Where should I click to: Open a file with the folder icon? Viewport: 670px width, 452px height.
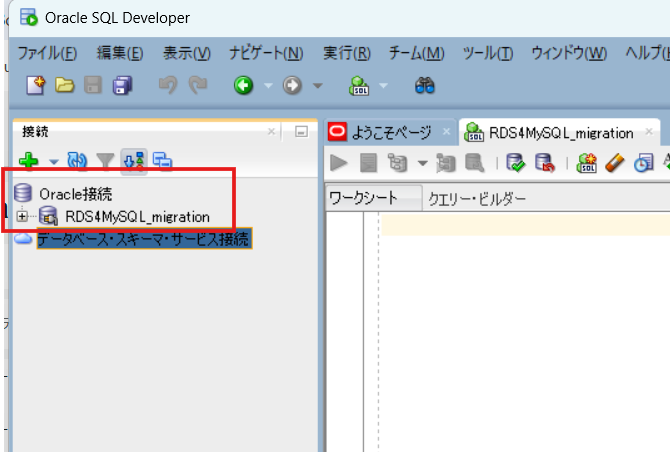[65, 85]
